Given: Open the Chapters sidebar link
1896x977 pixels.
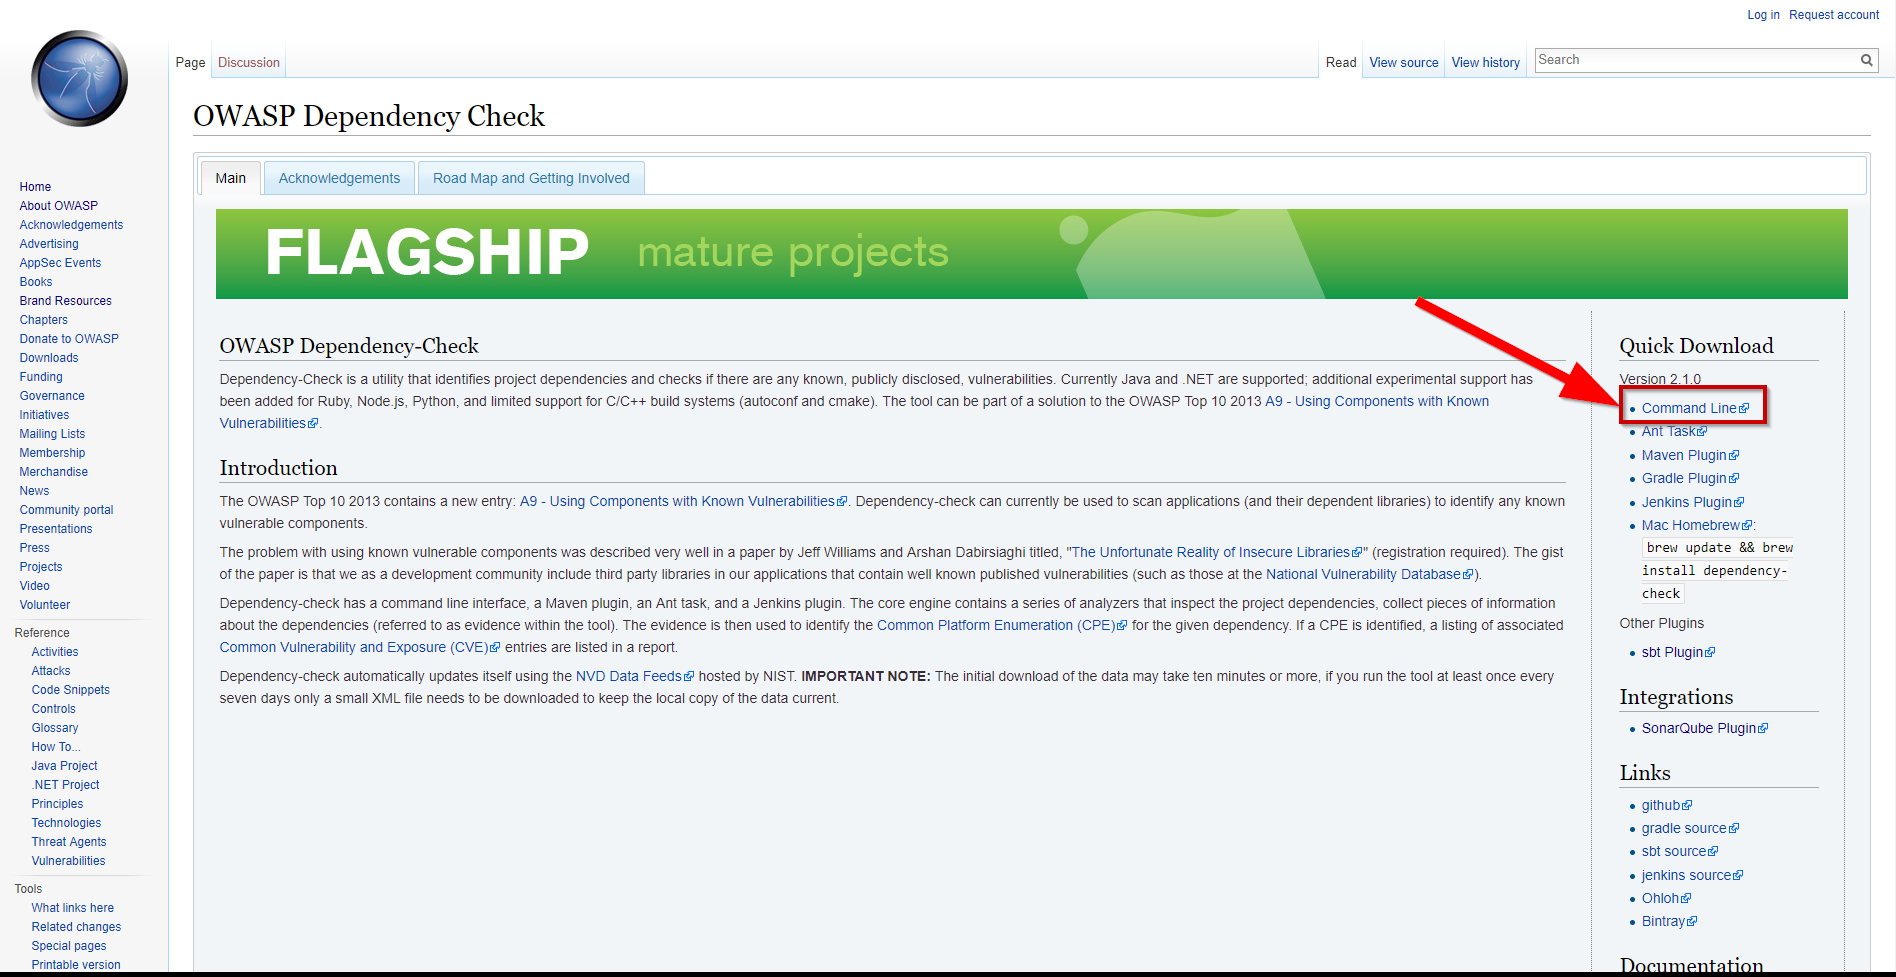Looking at the screenshot, I should [44, 320].
